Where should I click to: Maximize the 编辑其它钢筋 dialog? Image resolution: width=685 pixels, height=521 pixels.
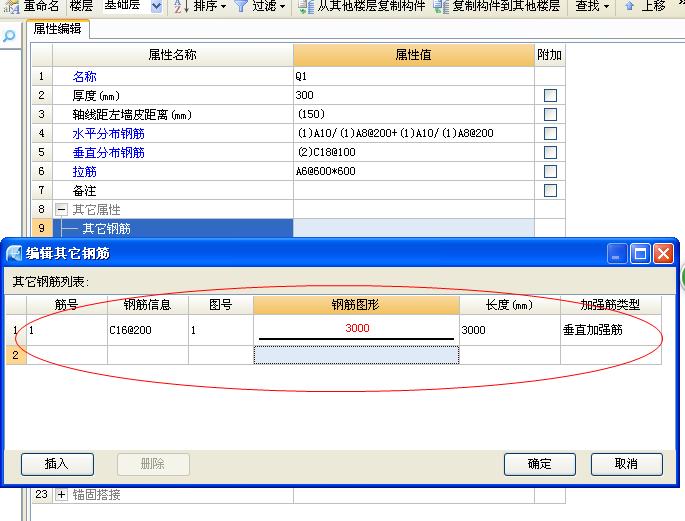coord(640,253)
